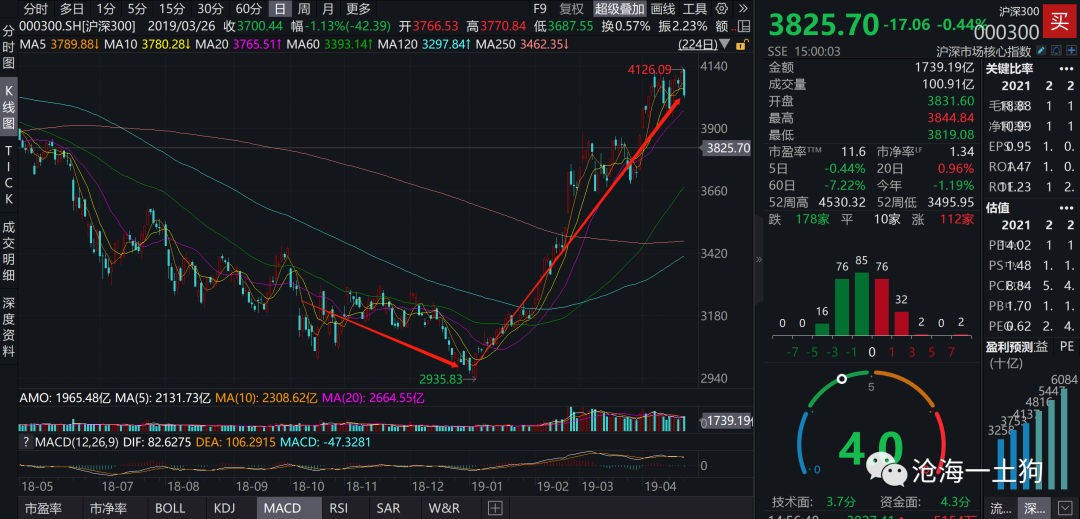This screenshot has width=1080, height=519.
Task: Switch to the KDJ indicator tab
Action: (x=225, y=508)
